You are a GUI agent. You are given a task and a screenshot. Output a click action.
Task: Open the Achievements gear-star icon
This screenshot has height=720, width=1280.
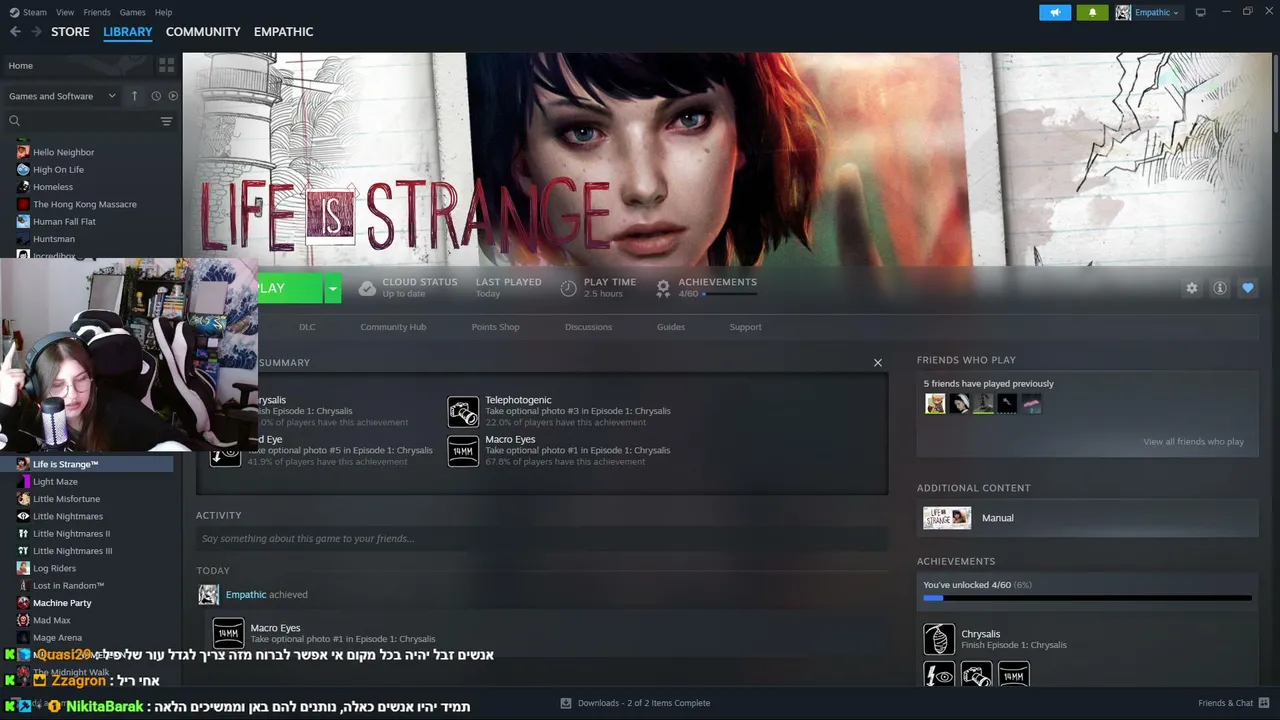(x=662, y=288)
